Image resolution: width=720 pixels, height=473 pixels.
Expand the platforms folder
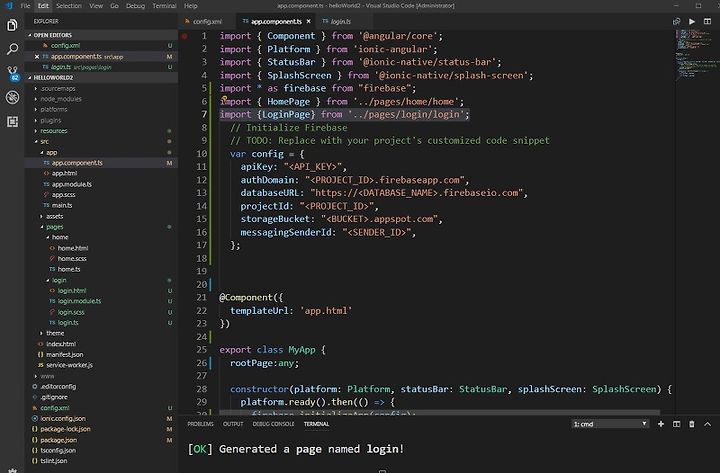(53, 109)
